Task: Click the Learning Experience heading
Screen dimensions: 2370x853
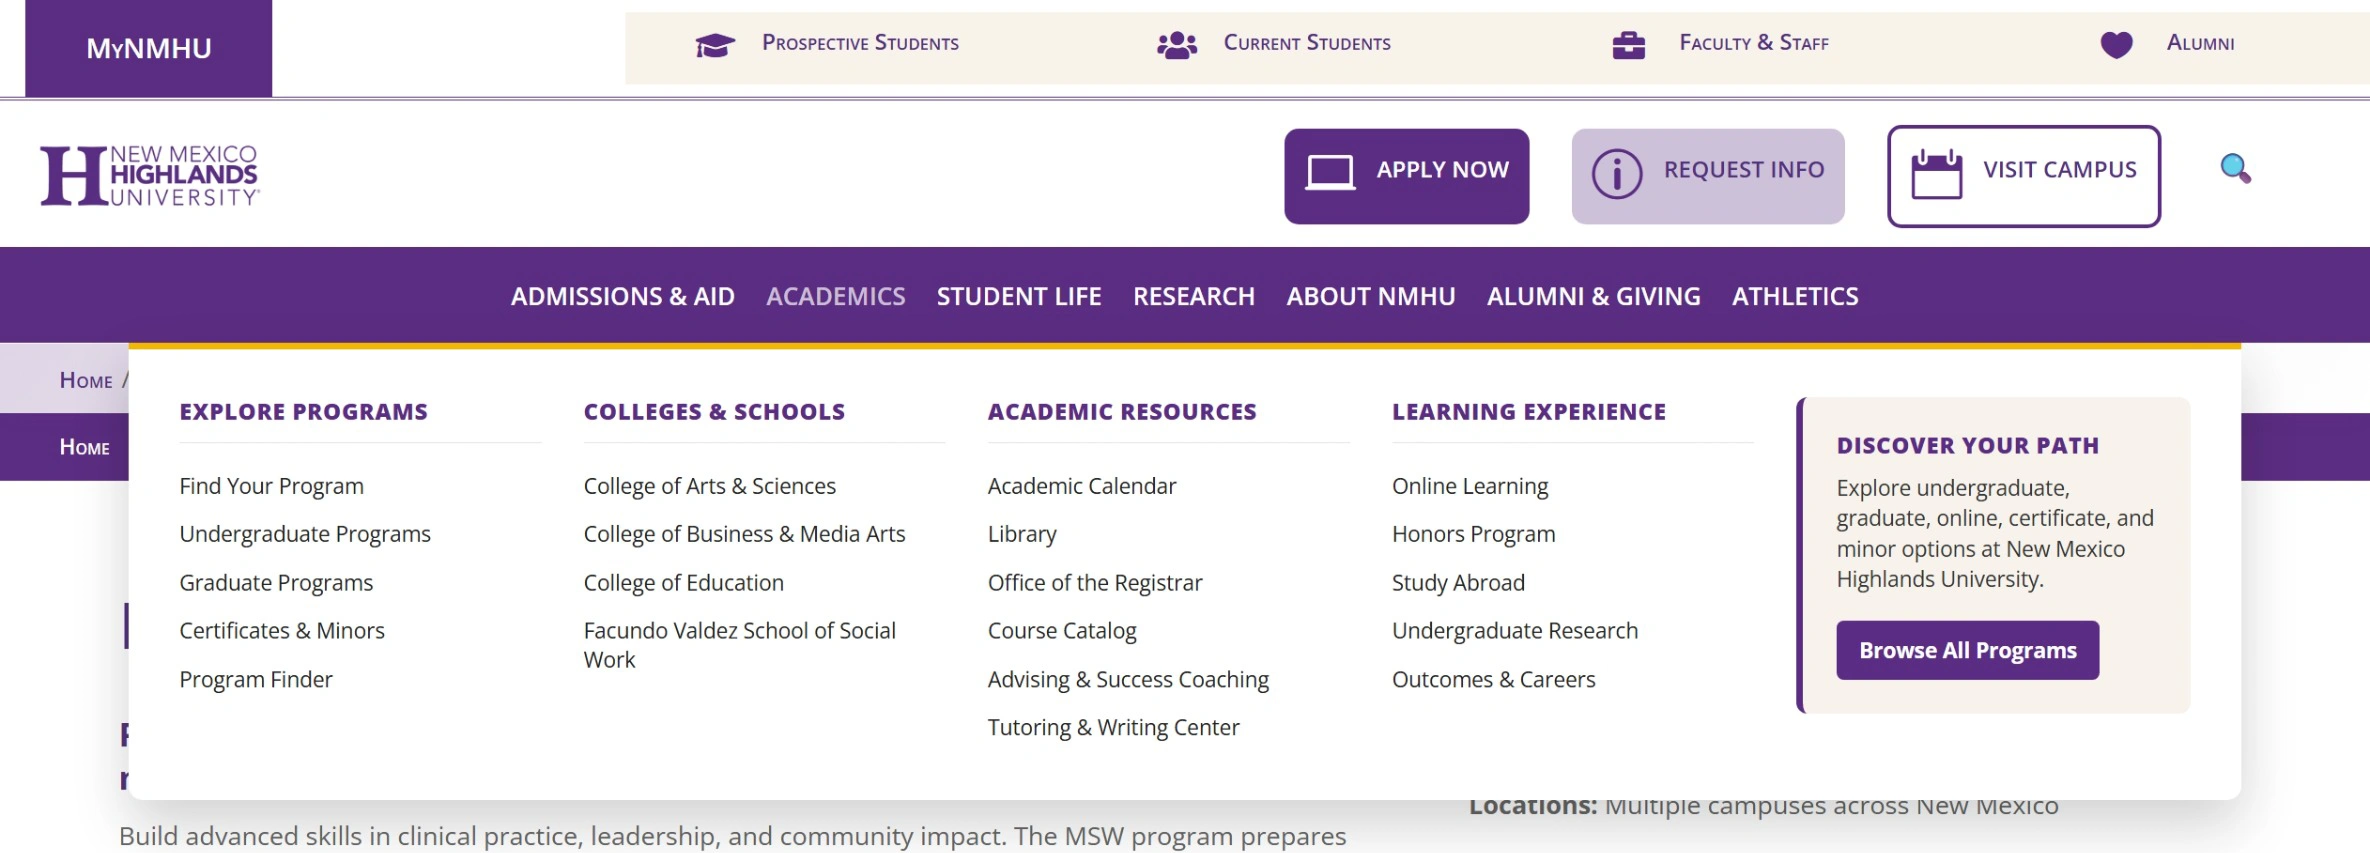Action: [1529, 412]
